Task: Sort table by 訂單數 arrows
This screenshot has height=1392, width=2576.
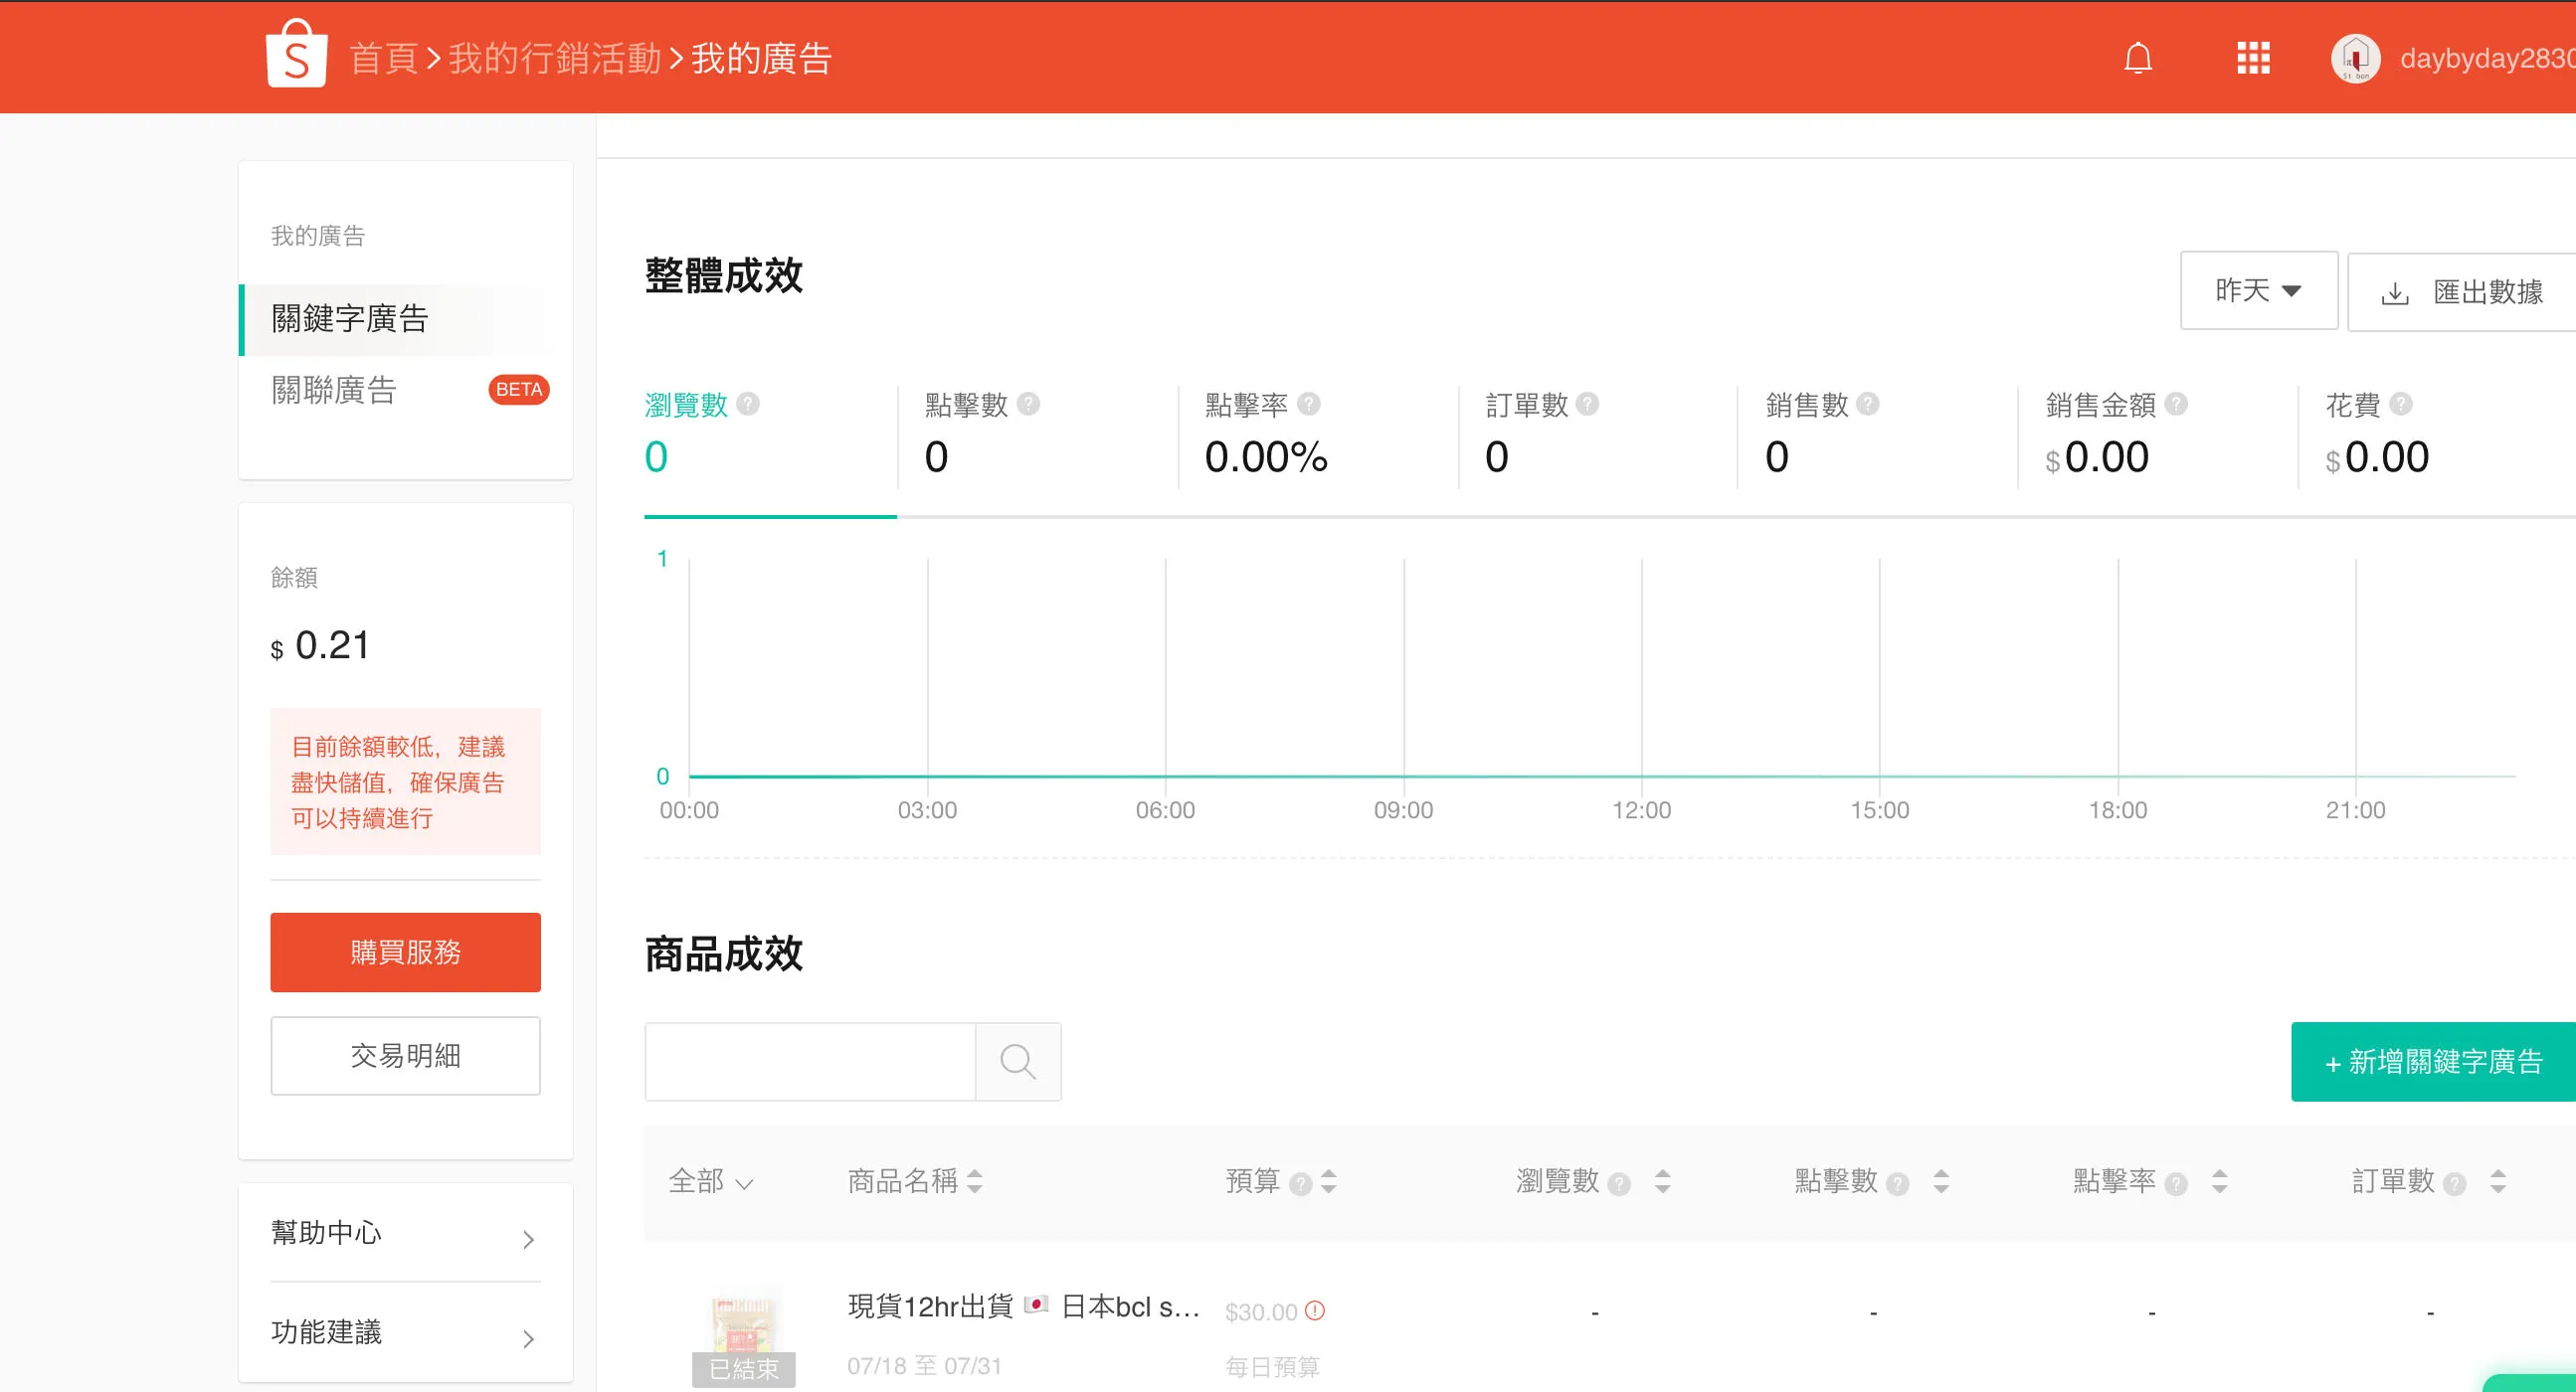Action: point(2498,1181)
